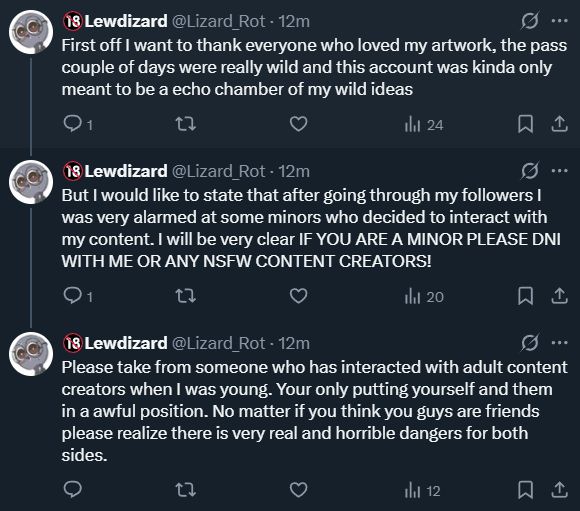This screenshot has width=580, height=511.
Task: Share the third tweet about dangers
Action: (x=559, y=490)
